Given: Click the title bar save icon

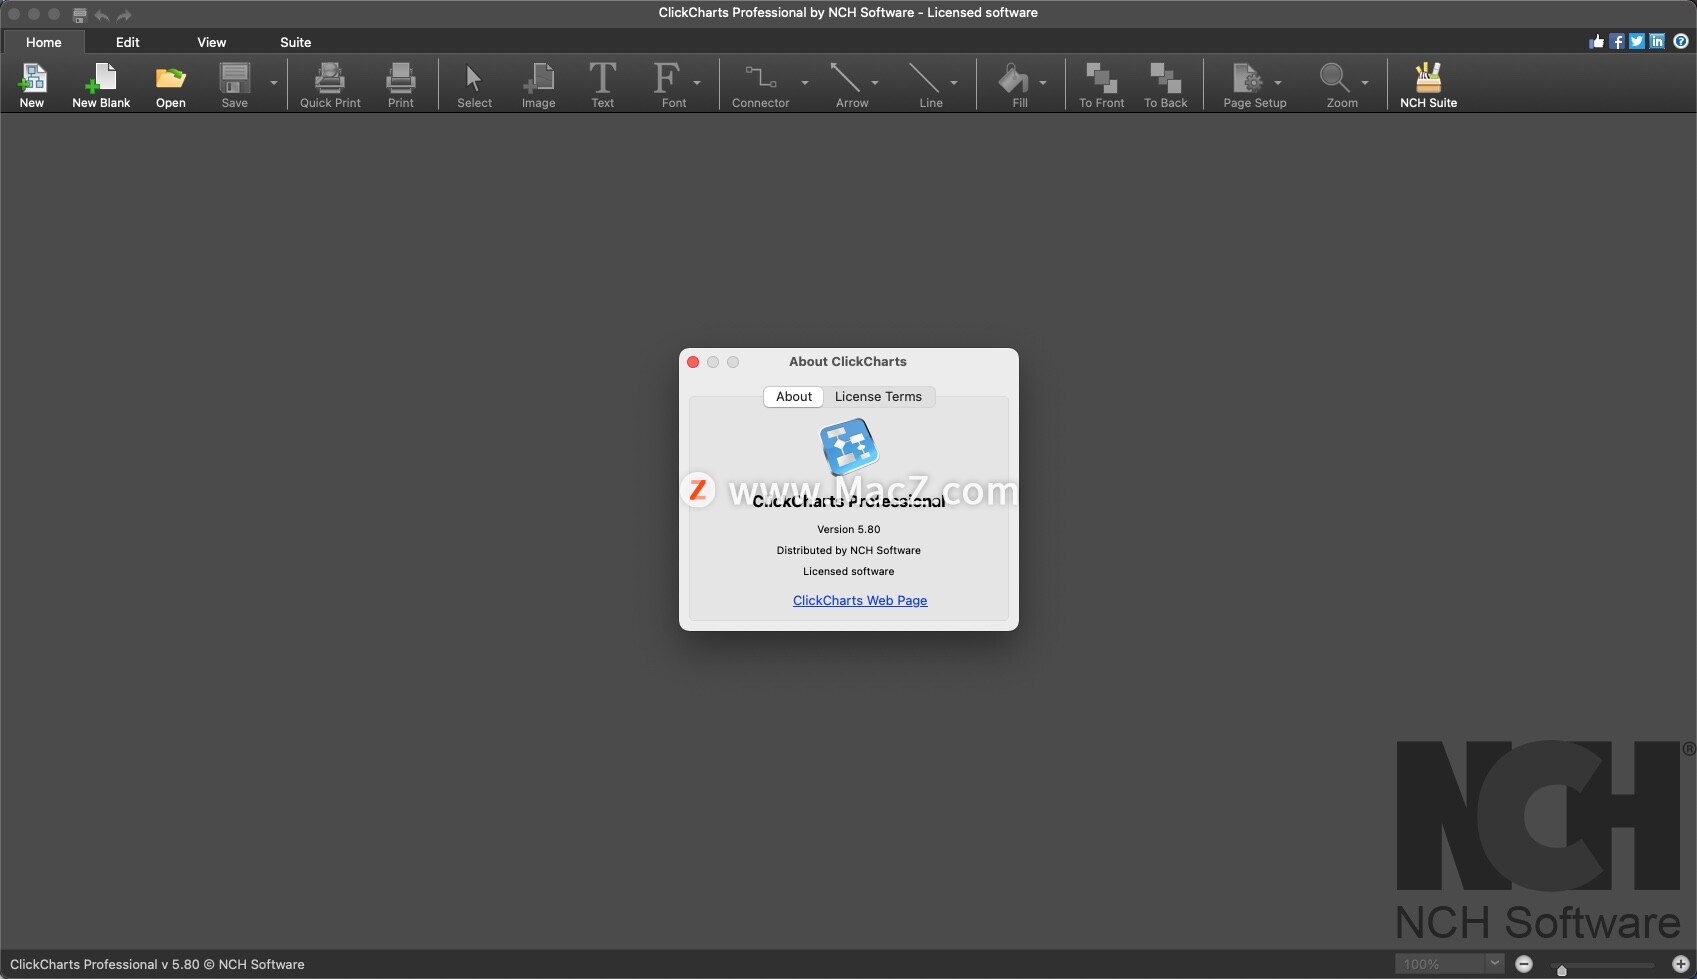Looking at the screenshot, I should [80, 15].
